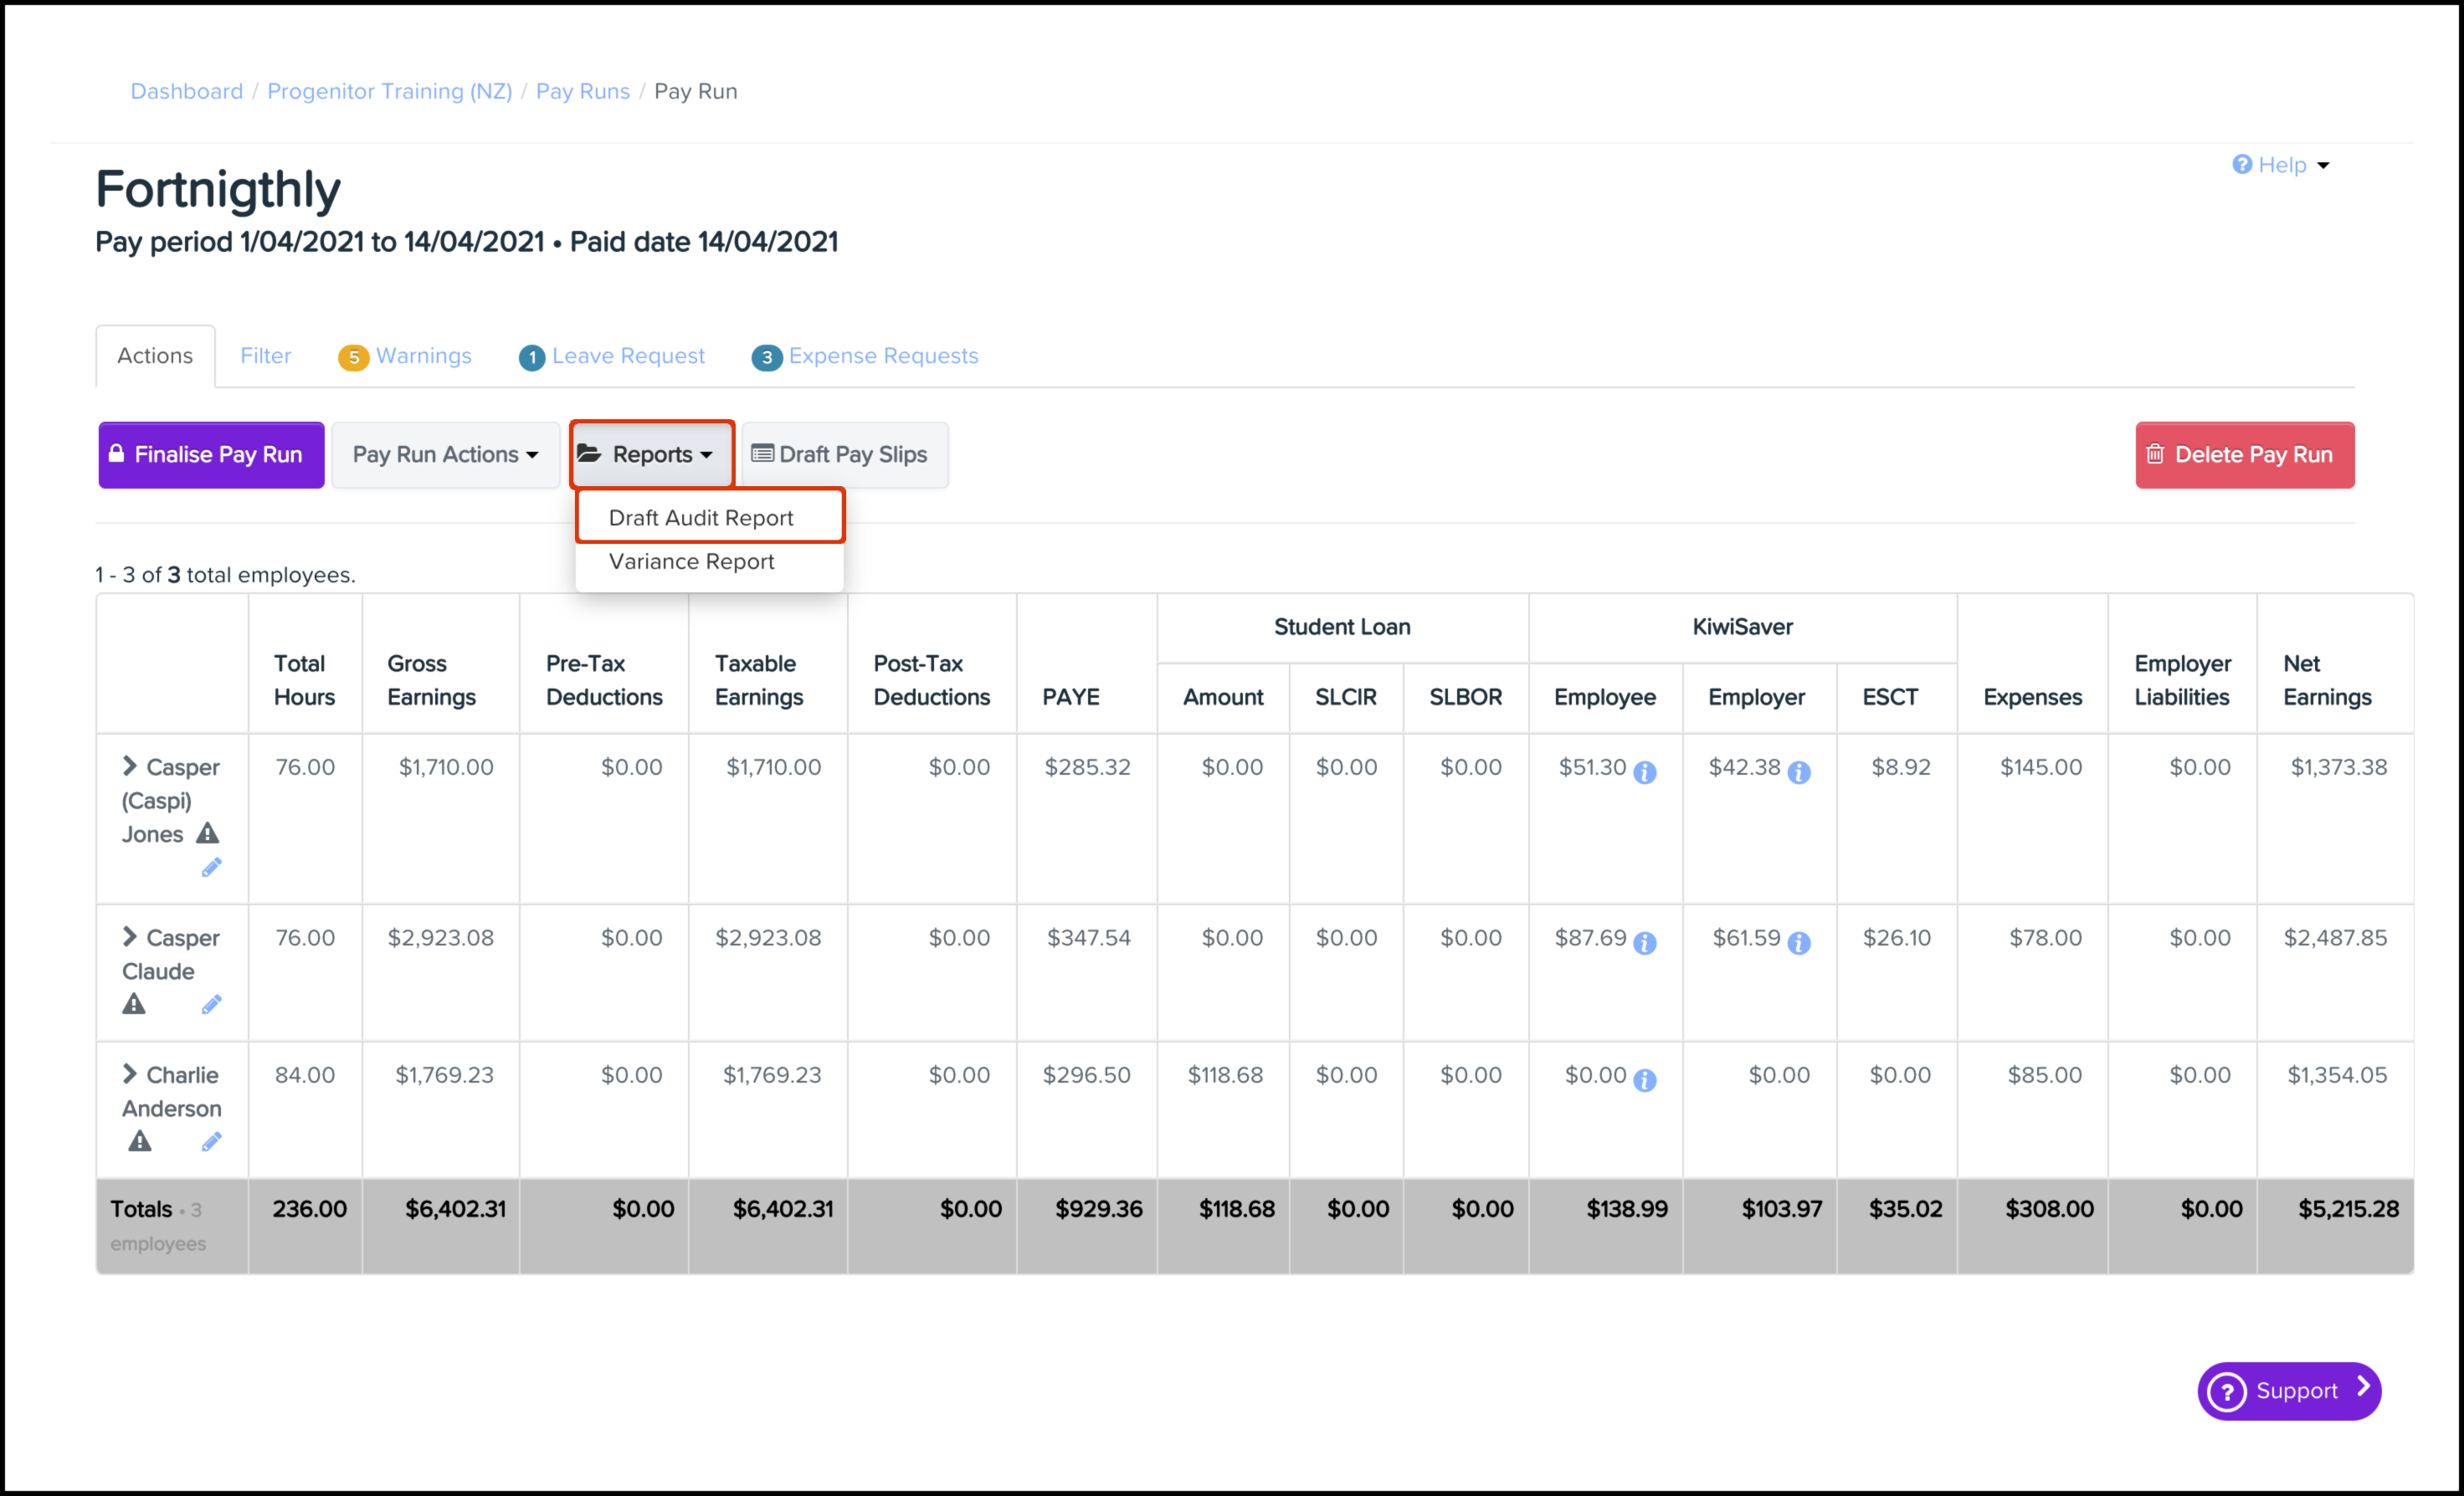Screen dimensions: 2464x1496
Task: Toggle the Reports dropdown
Action: point(651,455)
